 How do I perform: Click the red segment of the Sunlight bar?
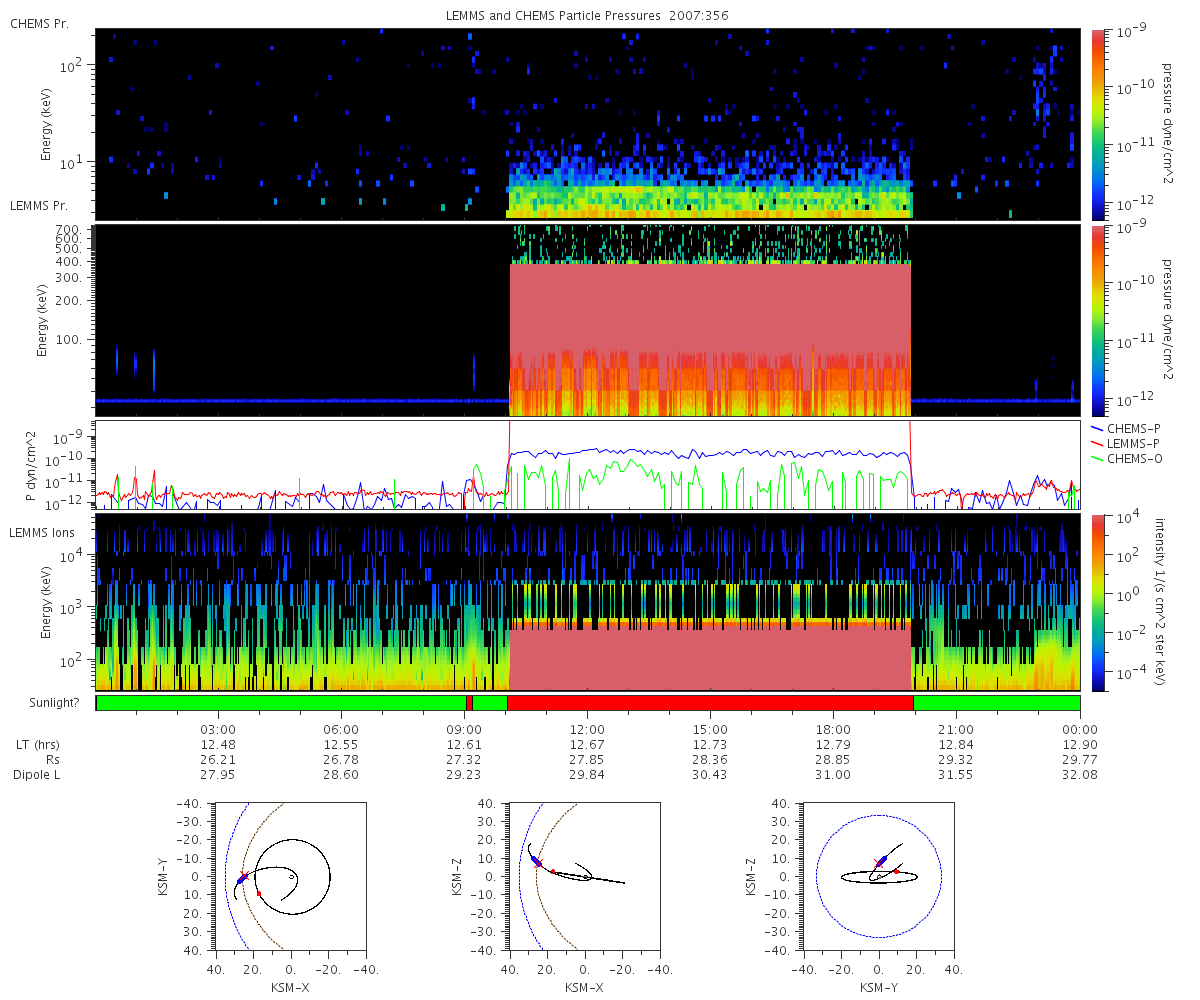click(710, 702)
